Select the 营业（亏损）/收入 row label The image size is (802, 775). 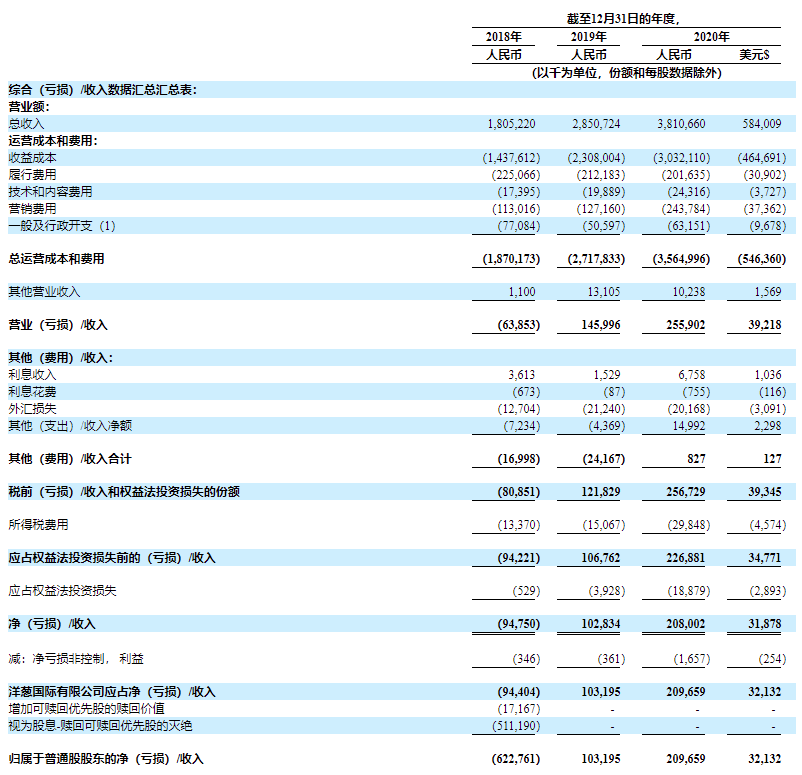(58, 325)
